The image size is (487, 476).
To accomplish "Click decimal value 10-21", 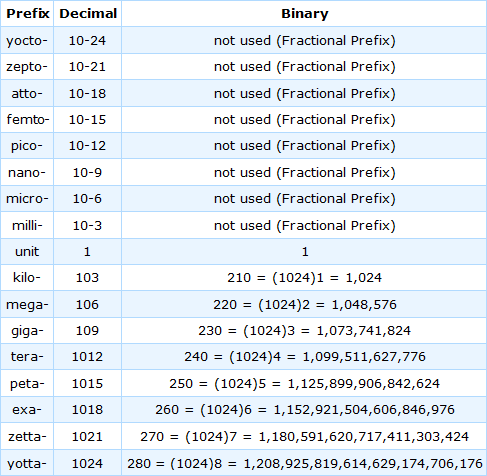I will 88,67.
